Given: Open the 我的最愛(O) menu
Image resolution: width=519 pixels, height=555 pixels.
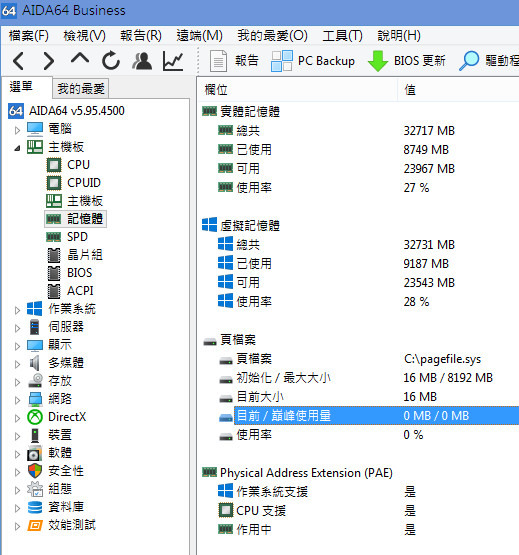Looking at the screenshot, I should point(273,36).
